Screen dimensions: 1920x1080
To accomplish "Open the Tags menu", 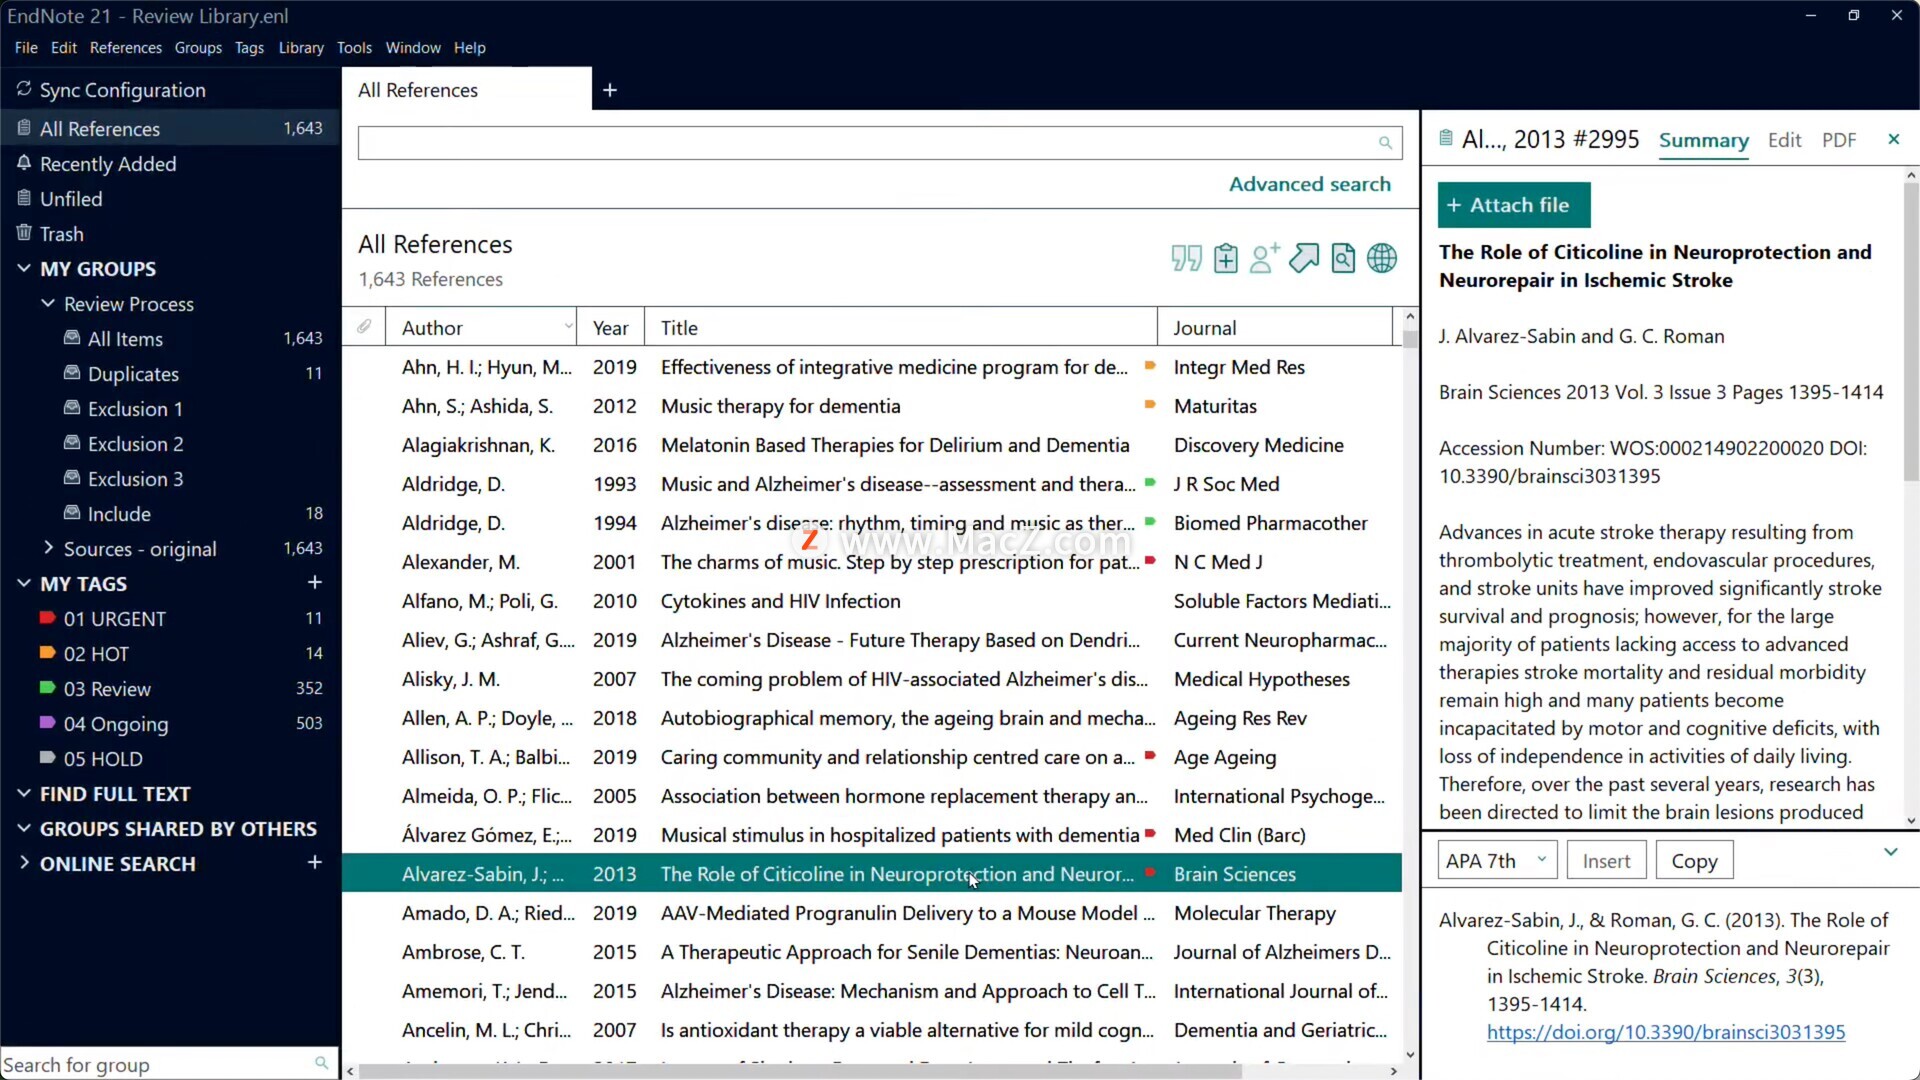I will click(249, 47).
